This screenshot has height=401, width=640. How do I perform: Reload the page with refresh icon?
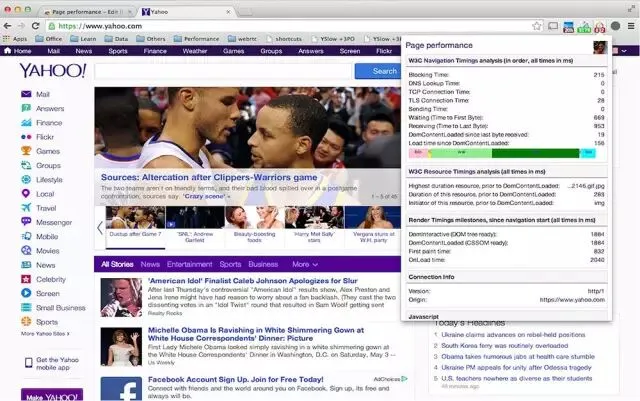click(36, 26)
